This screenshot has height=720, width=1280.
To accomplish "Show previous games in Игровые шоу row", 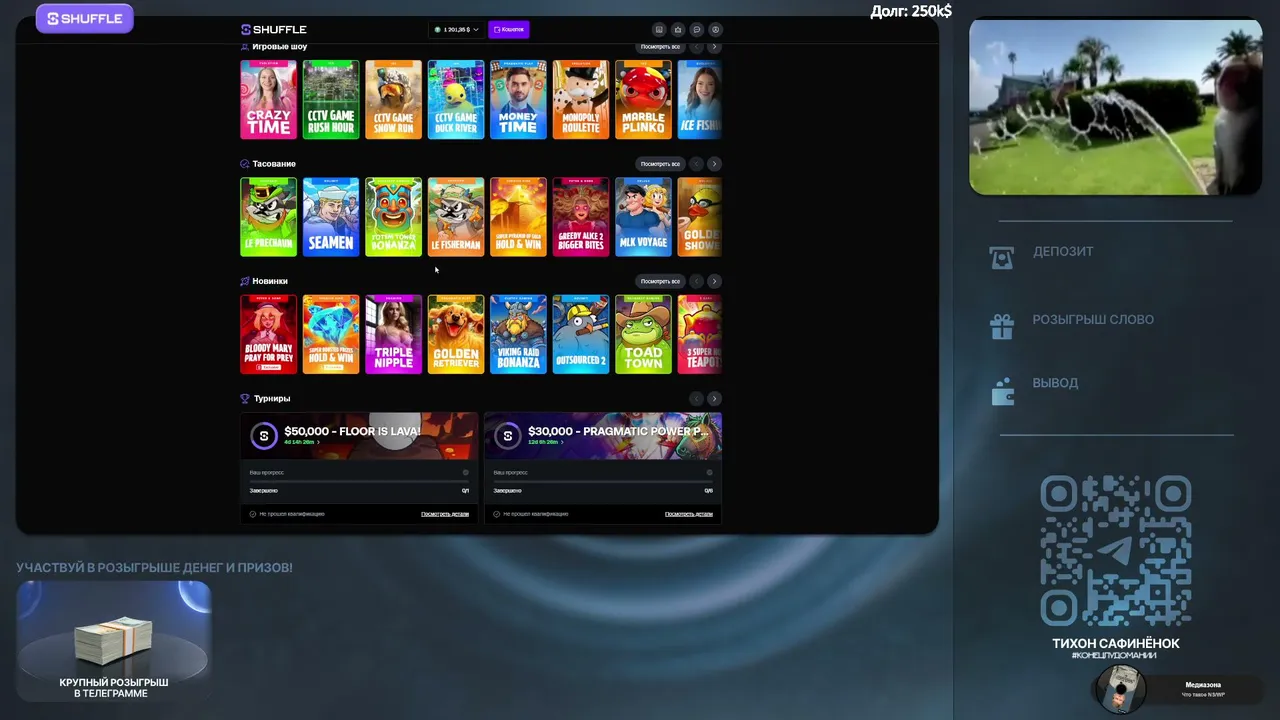I will tap(697, 47).
